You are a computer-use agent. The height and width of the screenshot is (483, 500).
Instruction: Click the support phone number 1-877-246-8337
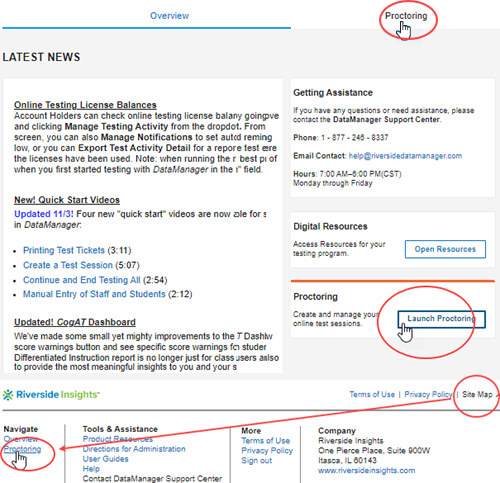(x=355, y=137)
